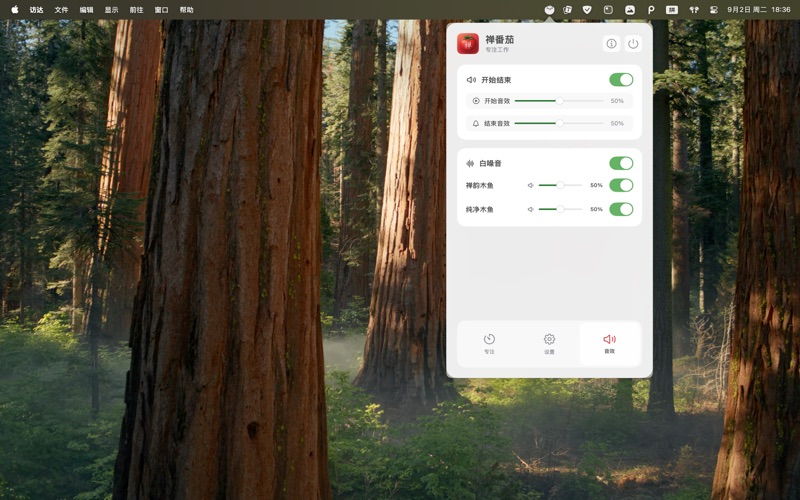Click the rounded square window icon in menu bar
The width and height of the screenshot is (800, 500).
tap(608, 9)
